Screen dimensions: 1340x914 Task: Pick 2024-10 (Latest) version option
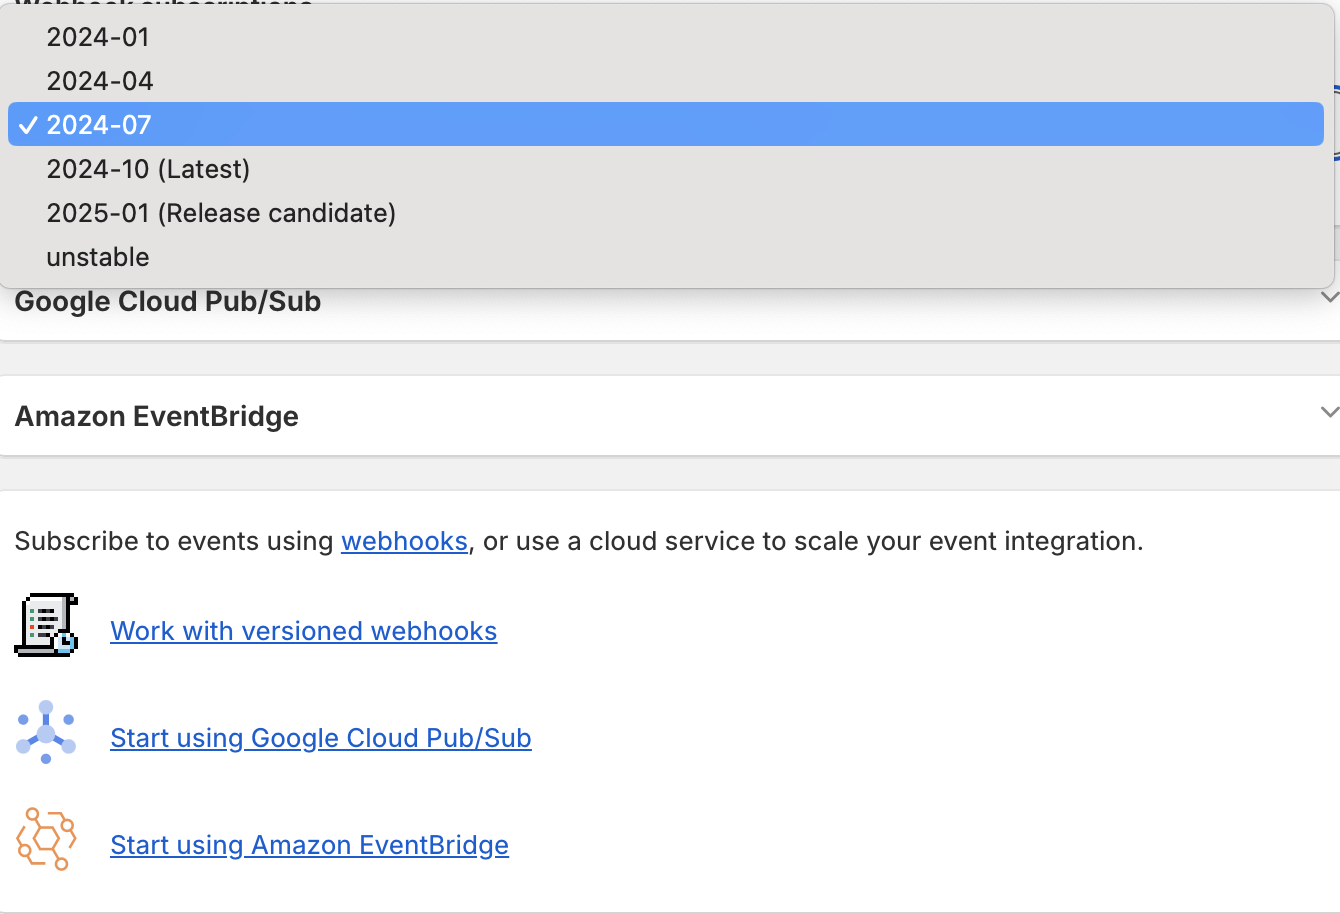tap(666, 169)
